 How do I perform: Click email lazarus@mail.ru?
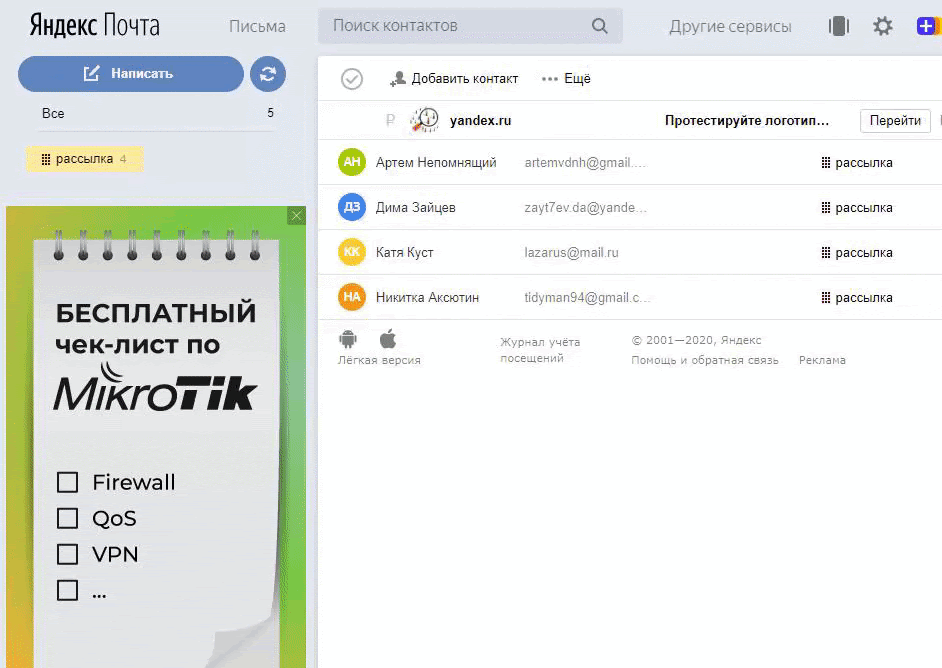tap(571, 253)
